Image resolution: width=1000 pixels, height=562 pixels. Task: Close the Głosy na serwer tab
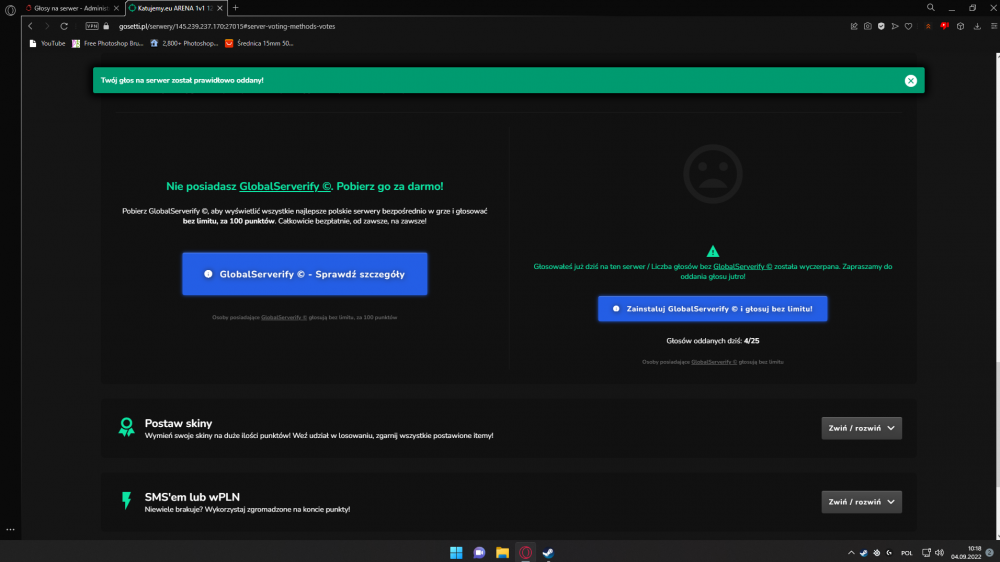pos(116,8)
